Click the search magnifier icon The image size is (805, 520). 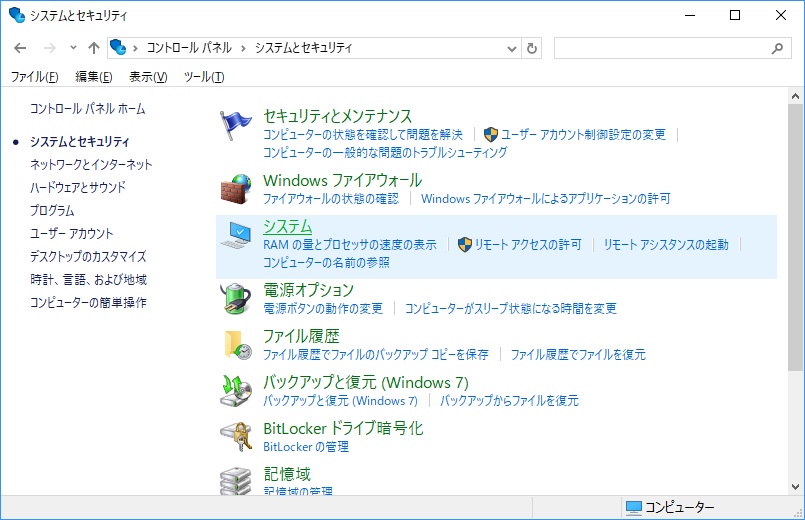[777, 48]
